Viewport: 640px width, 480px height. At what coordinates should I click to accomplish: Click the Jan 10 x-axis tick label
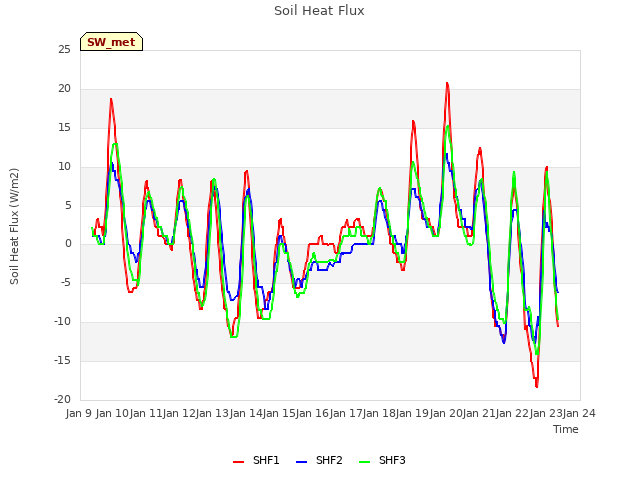[112, 413]
